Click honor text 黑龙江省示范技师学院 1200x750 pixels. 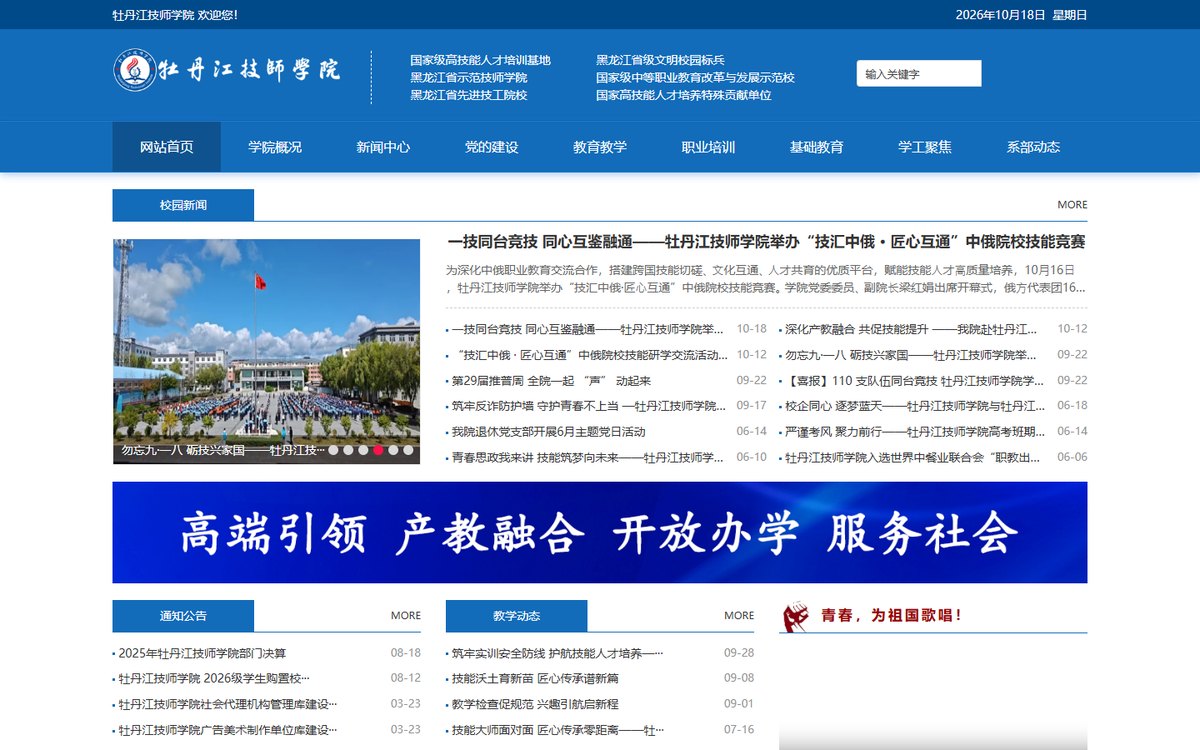click(468, 78)
